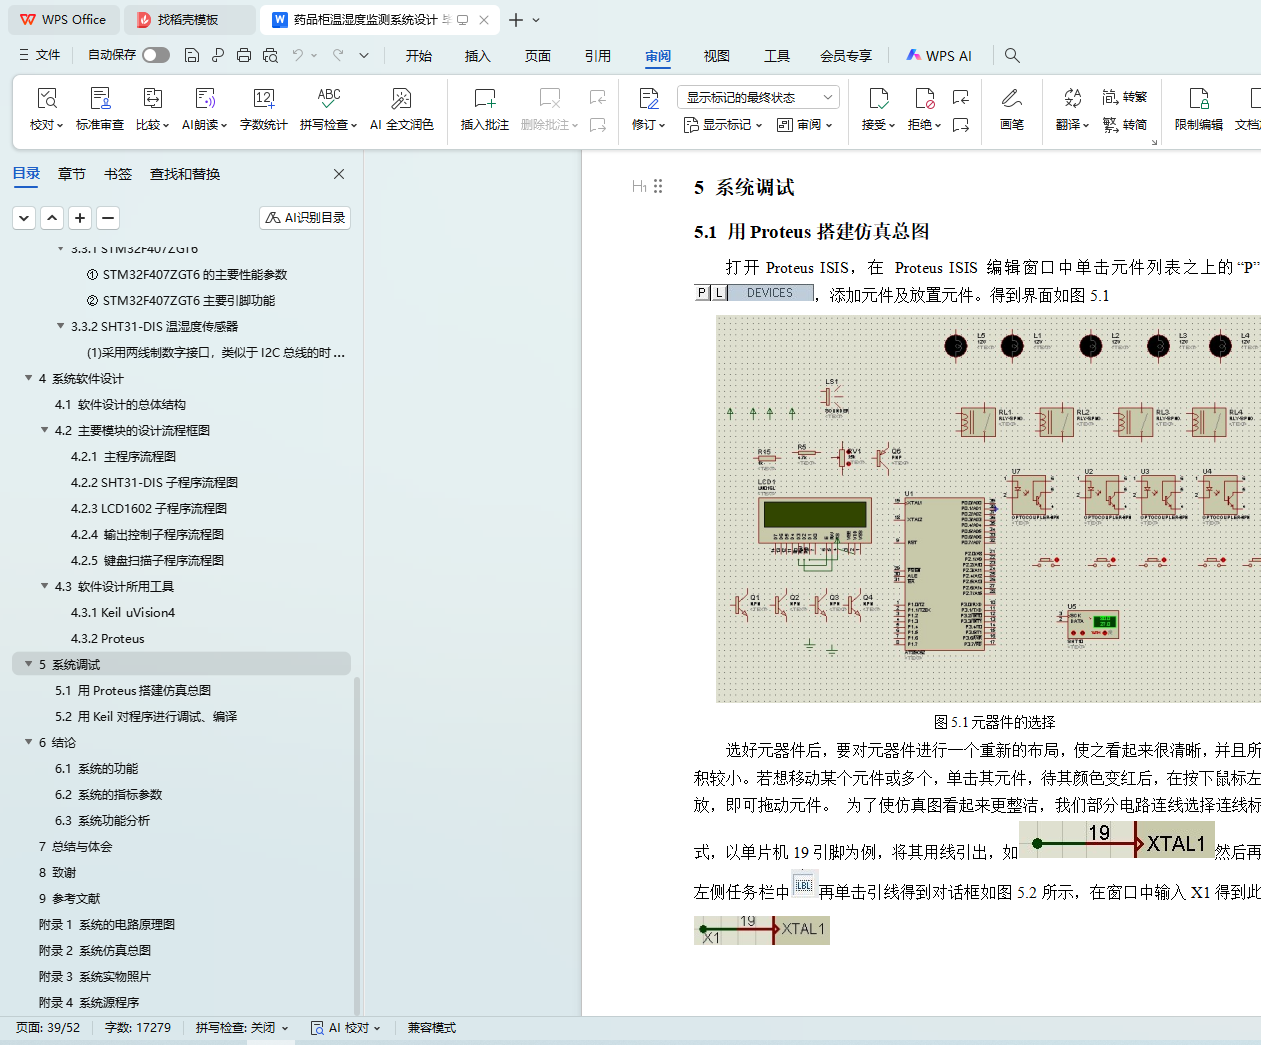Click 页面: 39/52 in status bar
The height and width of the screenshot is (1045, 1261).
(48, 1028)
